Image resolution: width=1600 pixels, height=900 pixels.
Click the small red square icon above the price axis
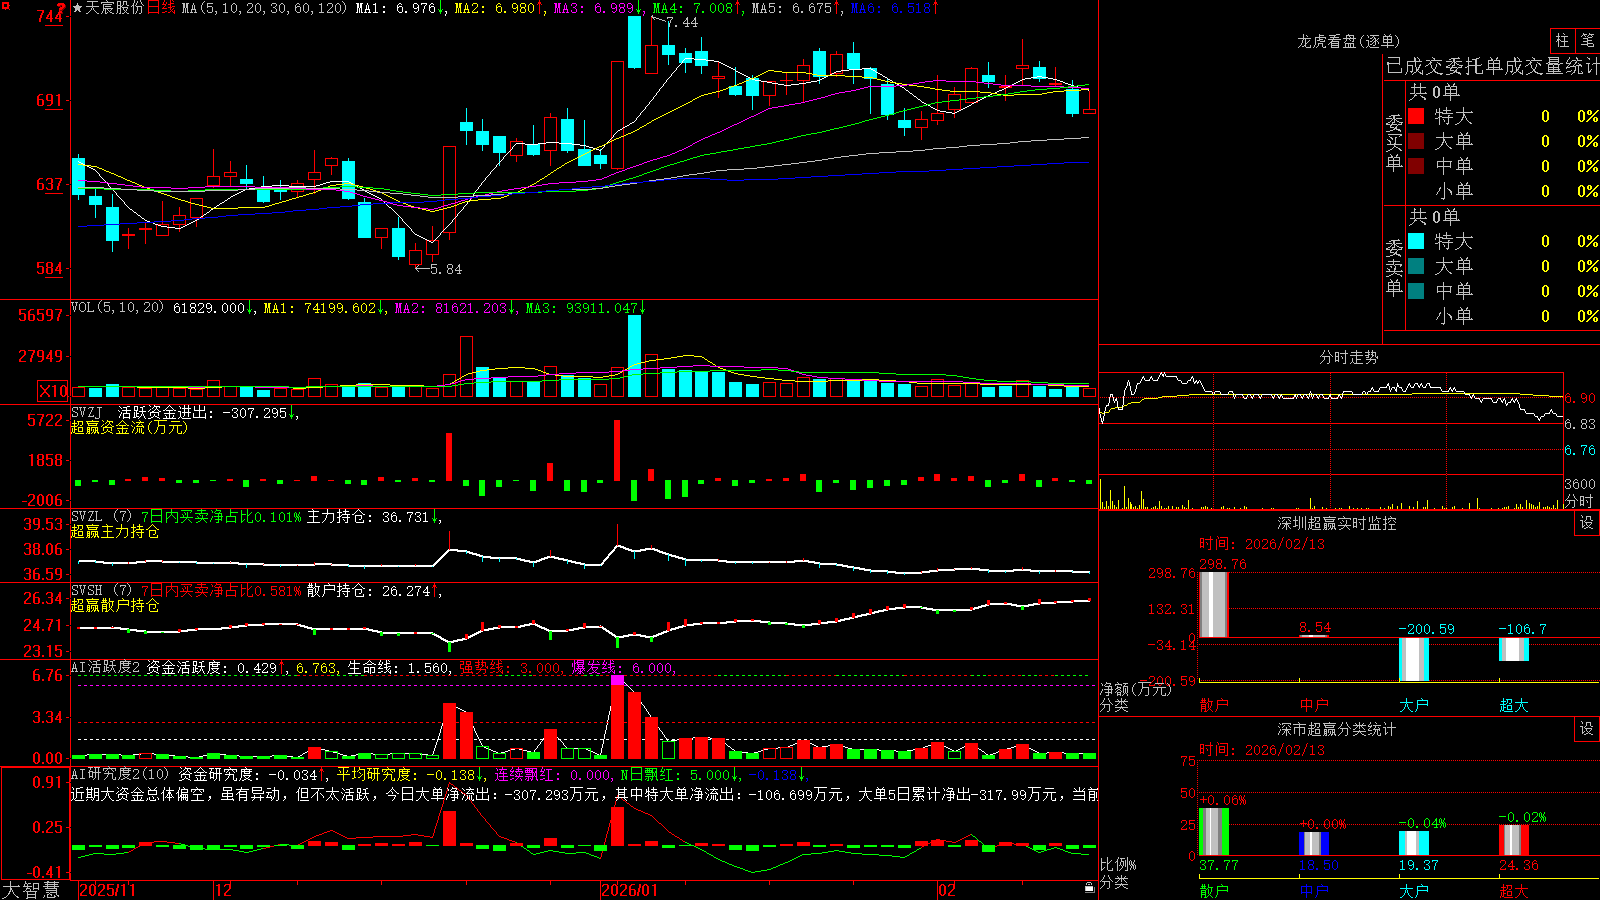point(6,6)
